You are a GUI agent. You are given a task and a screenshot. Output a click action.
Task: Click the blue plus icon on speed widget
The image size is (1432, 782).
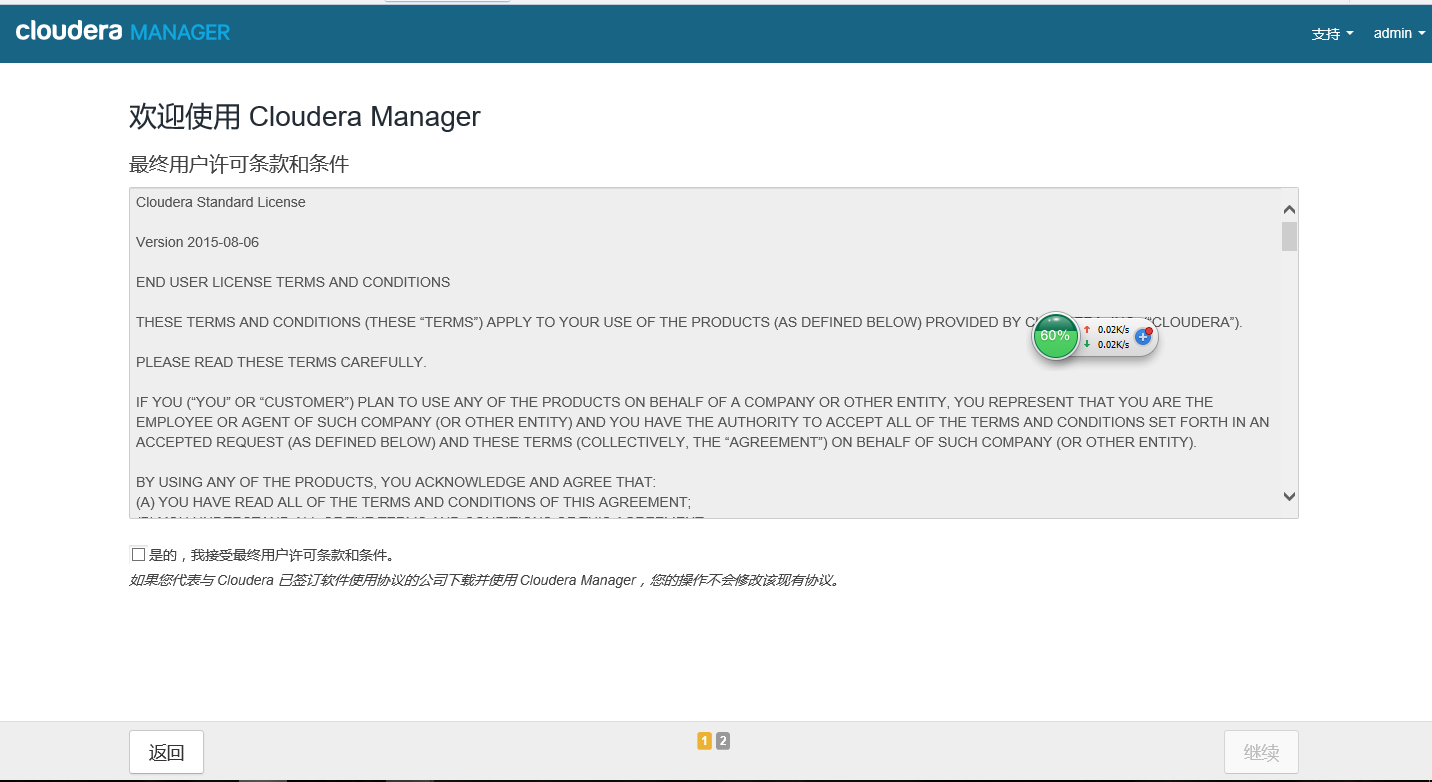coord(1143,337)
